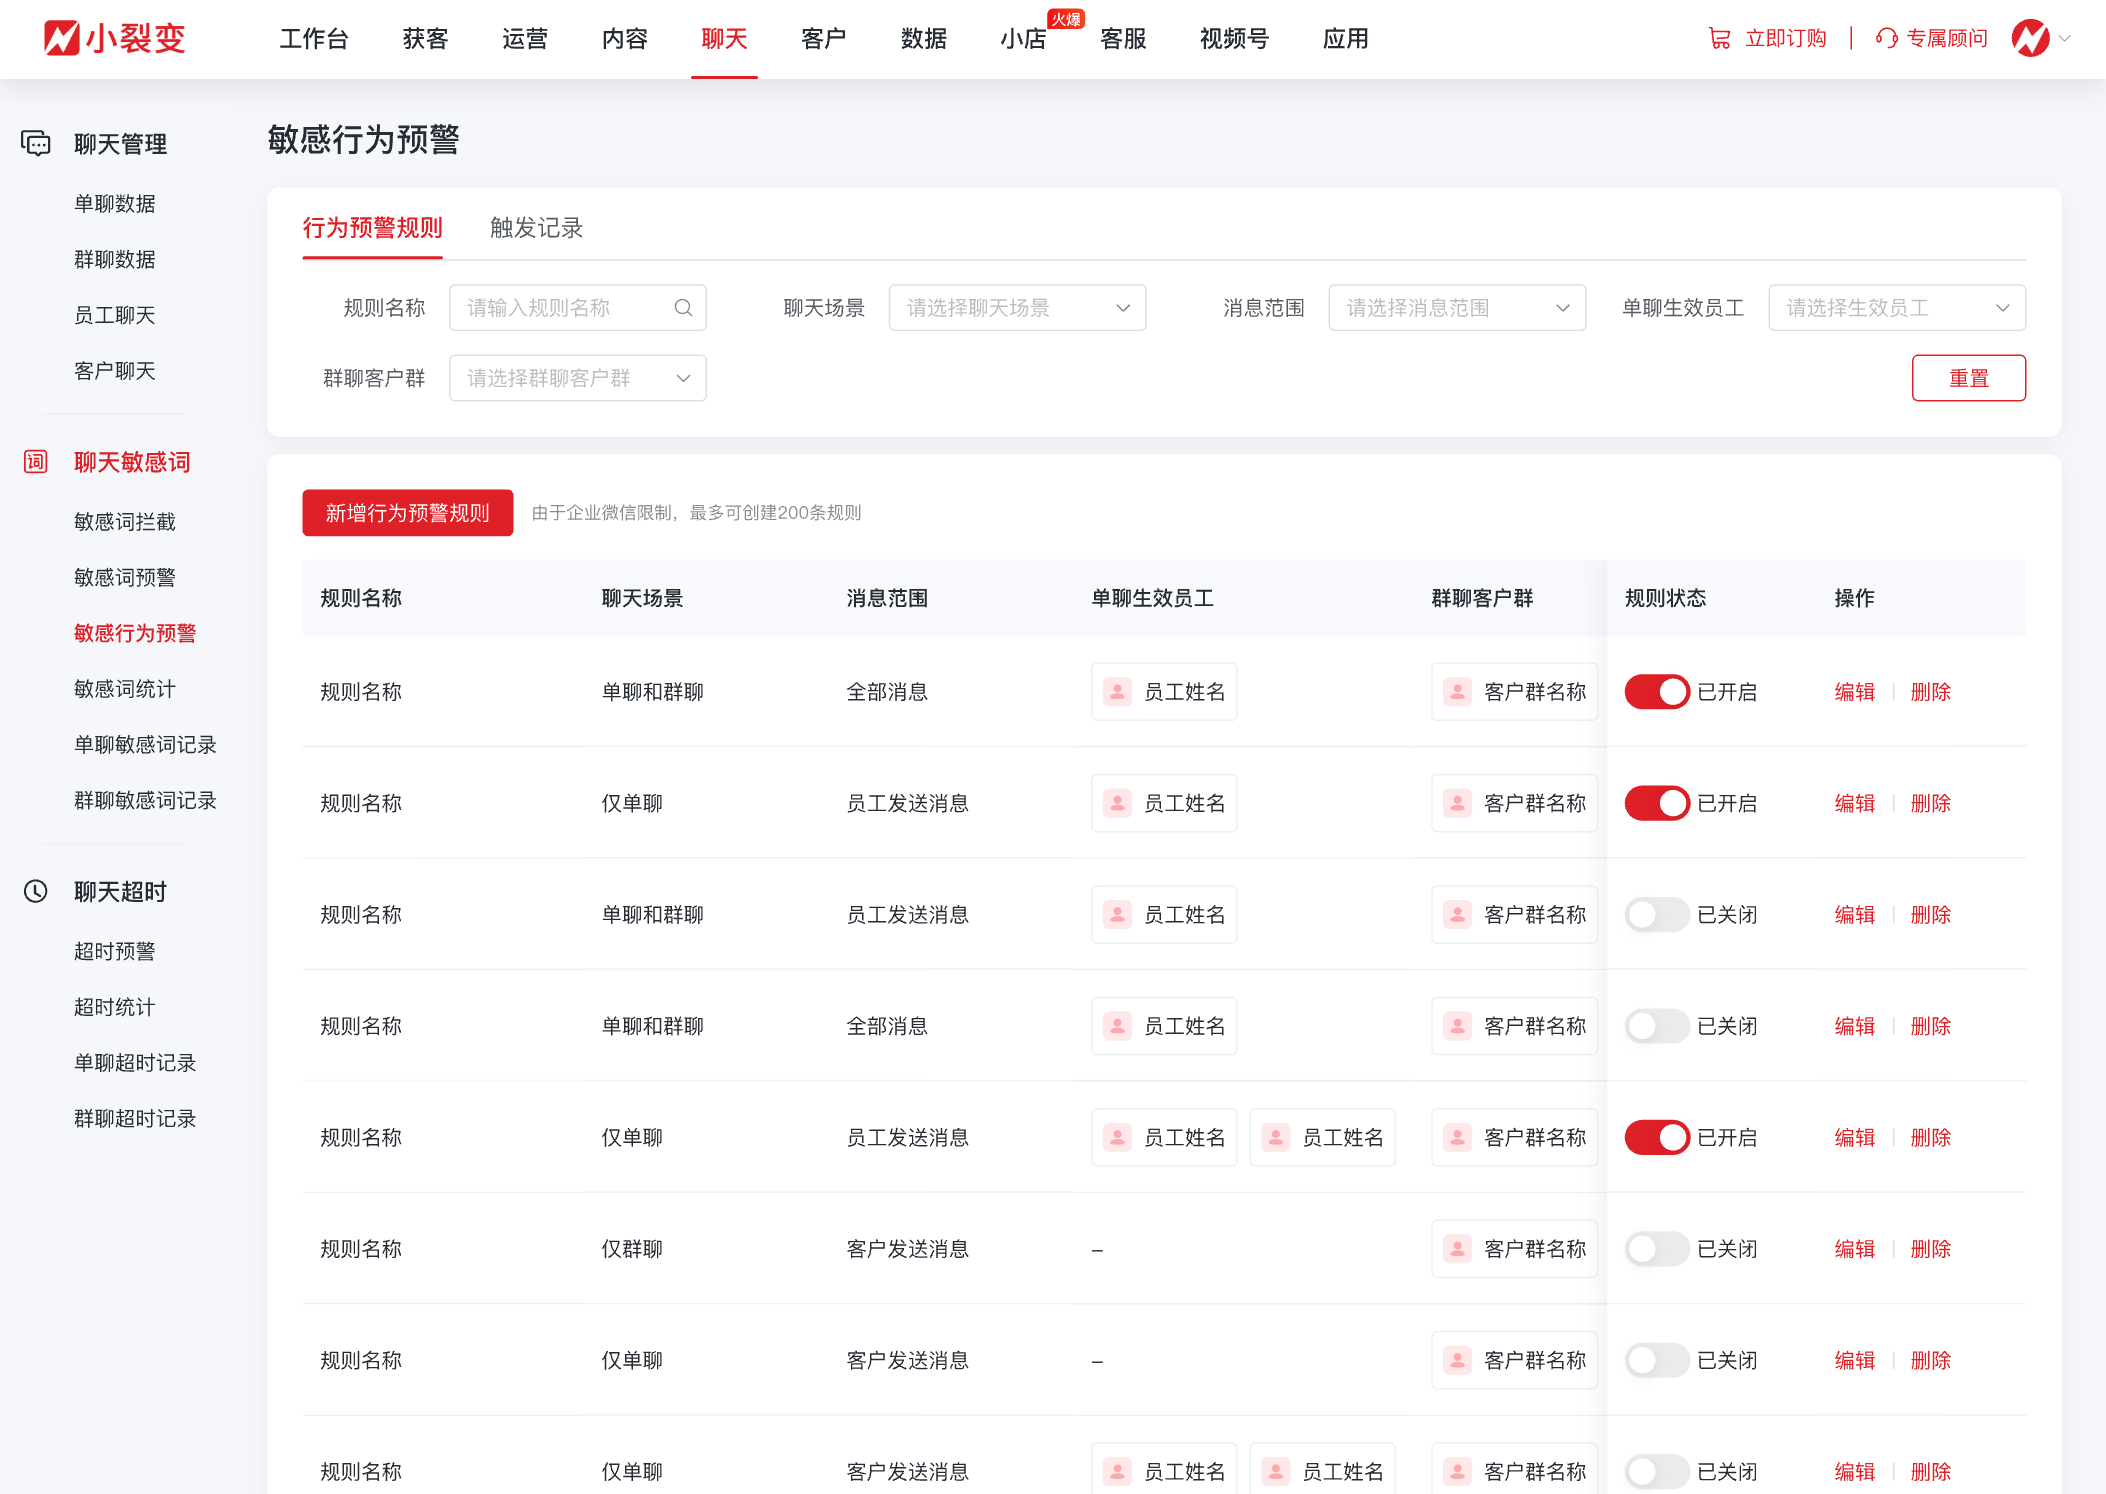Viewport: 2106px width, 1494px height.
Task: Click customer group avatar icon in first row
Action: pyautogui.click(x=1457, y=691)
